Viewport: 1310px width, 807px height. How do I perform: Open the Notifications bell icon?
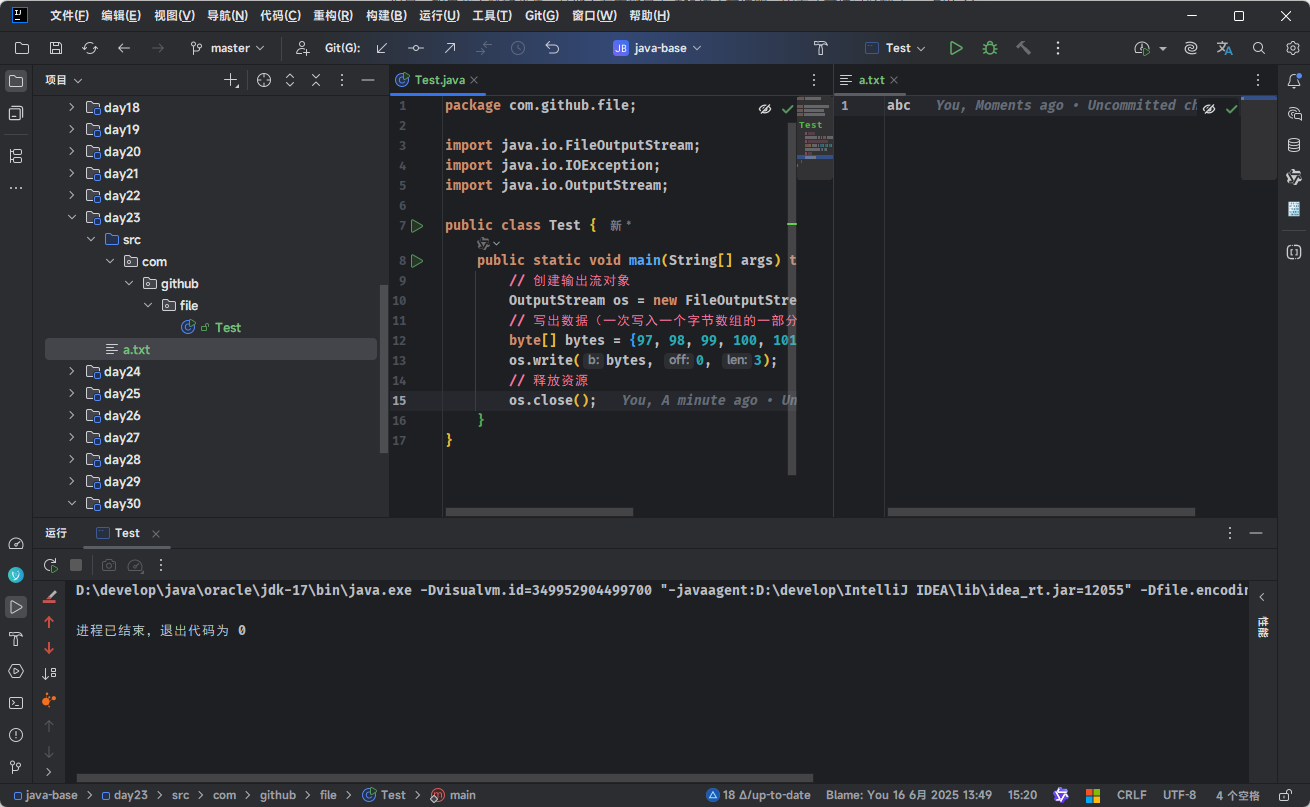tap(1294, 81)
